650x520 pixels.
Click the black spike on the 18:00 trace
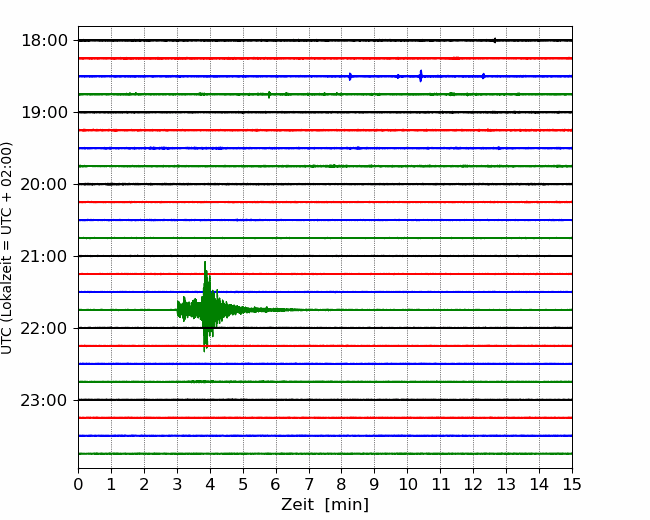click(x=495, y=40)
